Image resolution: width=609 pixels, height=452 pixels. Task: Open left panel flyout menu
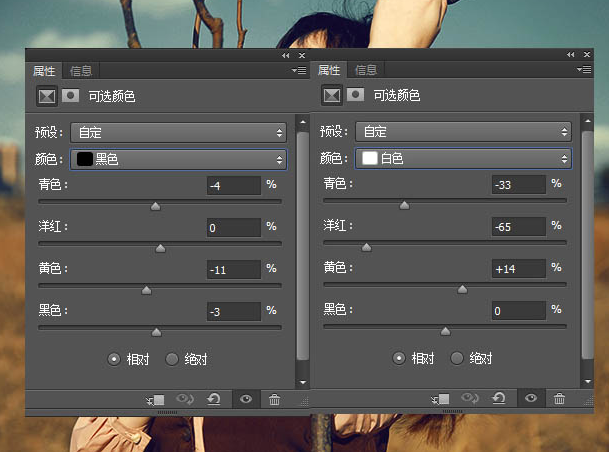pyautogui.click(x=299, y=70)
